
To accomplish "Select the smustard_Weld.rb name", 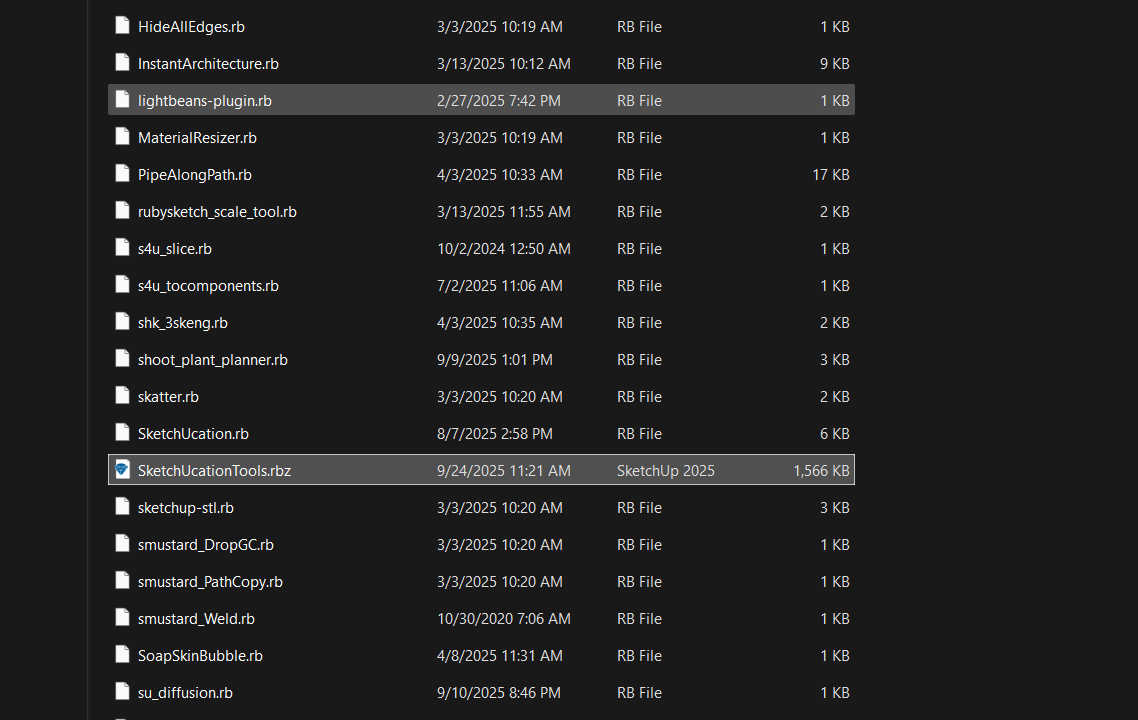I will coord(197,619).
